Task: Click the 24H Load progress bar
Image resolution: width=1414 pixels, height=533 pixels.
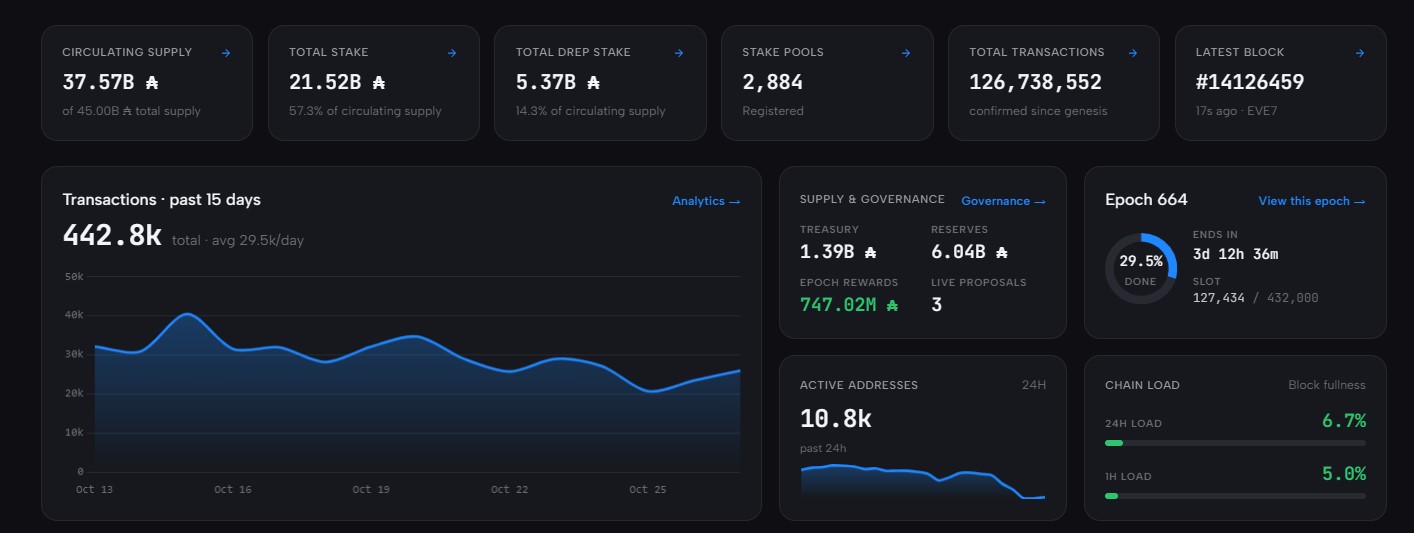Action: (1235, 443)
